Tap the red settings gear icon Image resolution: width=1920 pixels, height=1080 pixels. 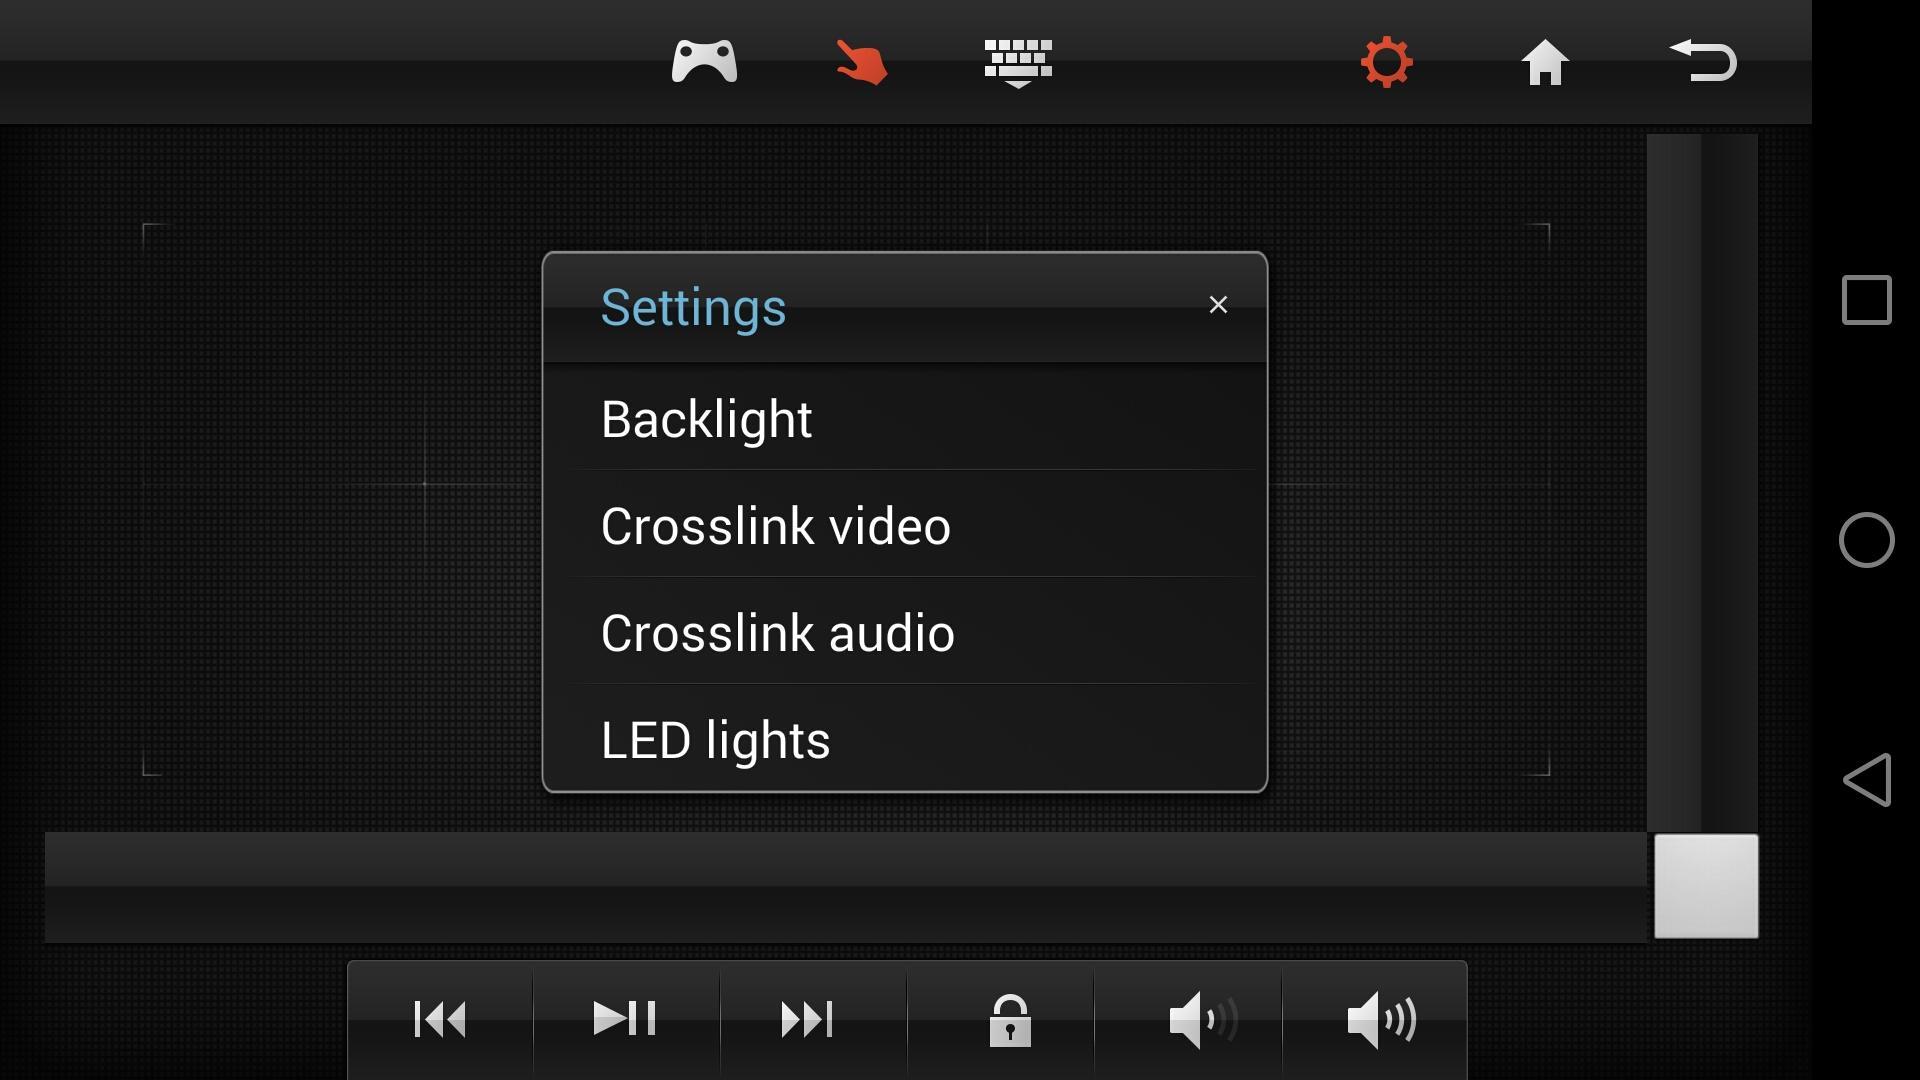1386,62
